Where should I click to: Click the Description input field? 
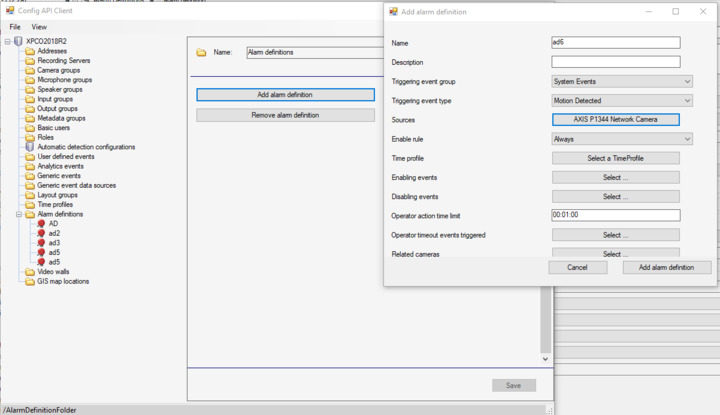615,62
